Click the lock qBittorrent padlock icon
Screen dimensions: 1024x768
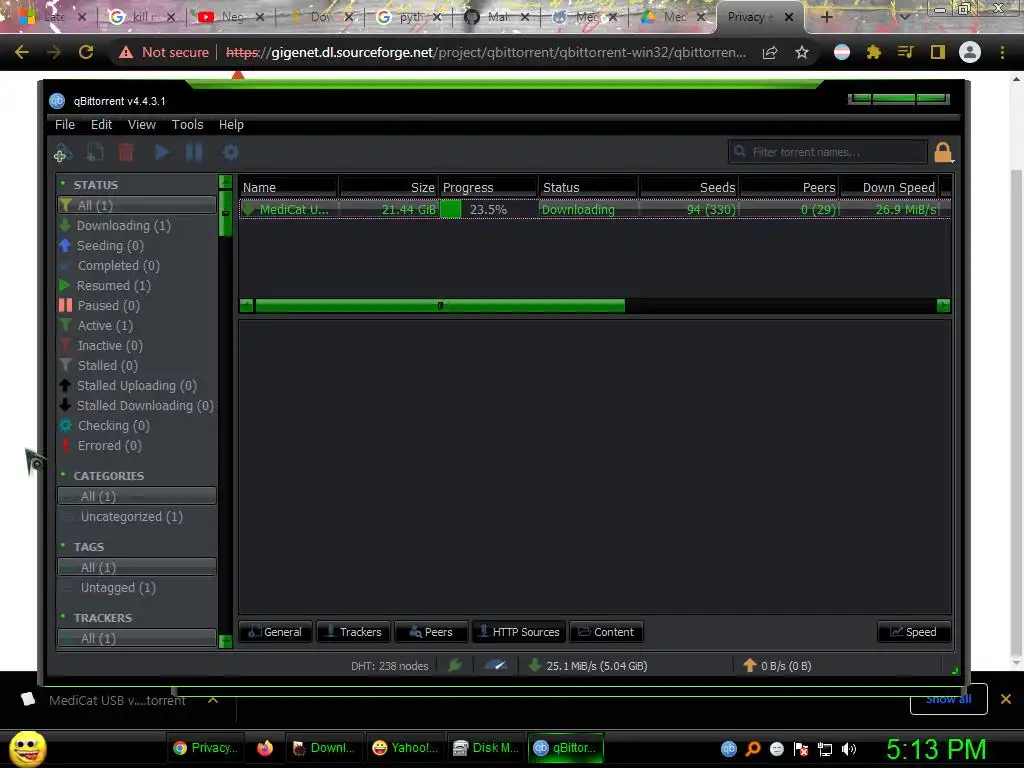tap(943, 152)
